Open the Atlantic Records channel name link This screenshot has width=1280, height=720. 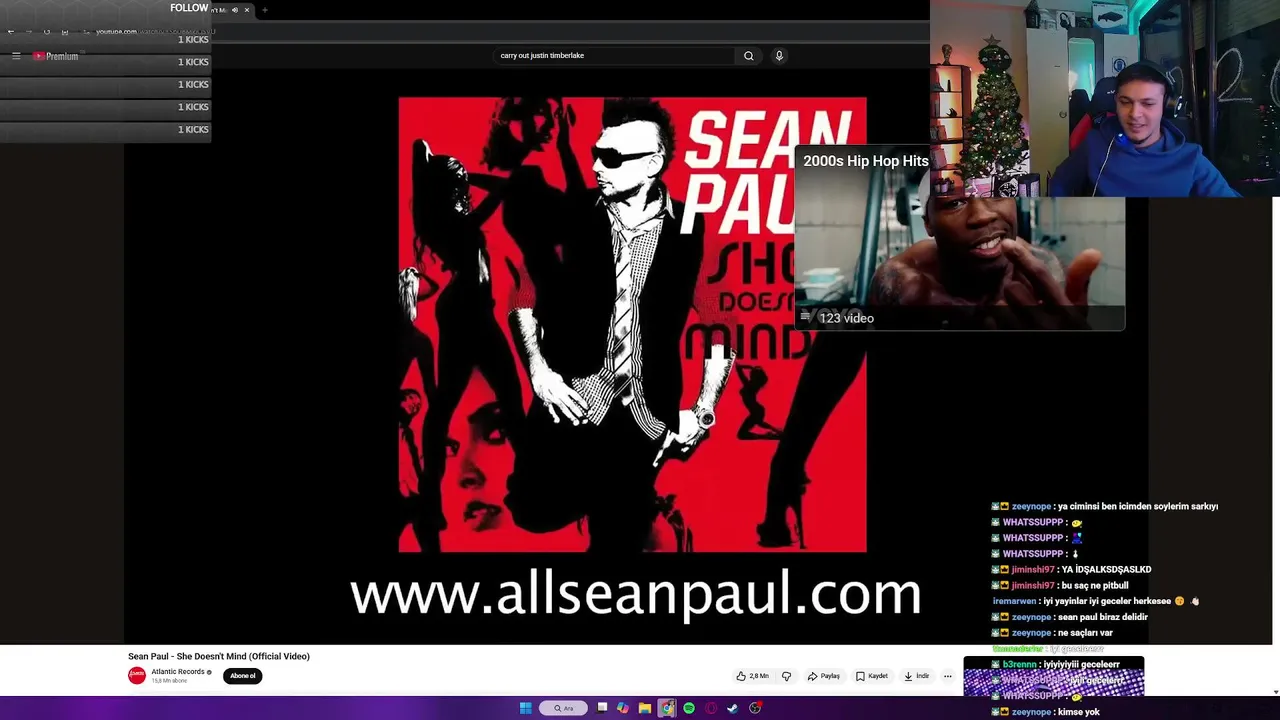178,672
